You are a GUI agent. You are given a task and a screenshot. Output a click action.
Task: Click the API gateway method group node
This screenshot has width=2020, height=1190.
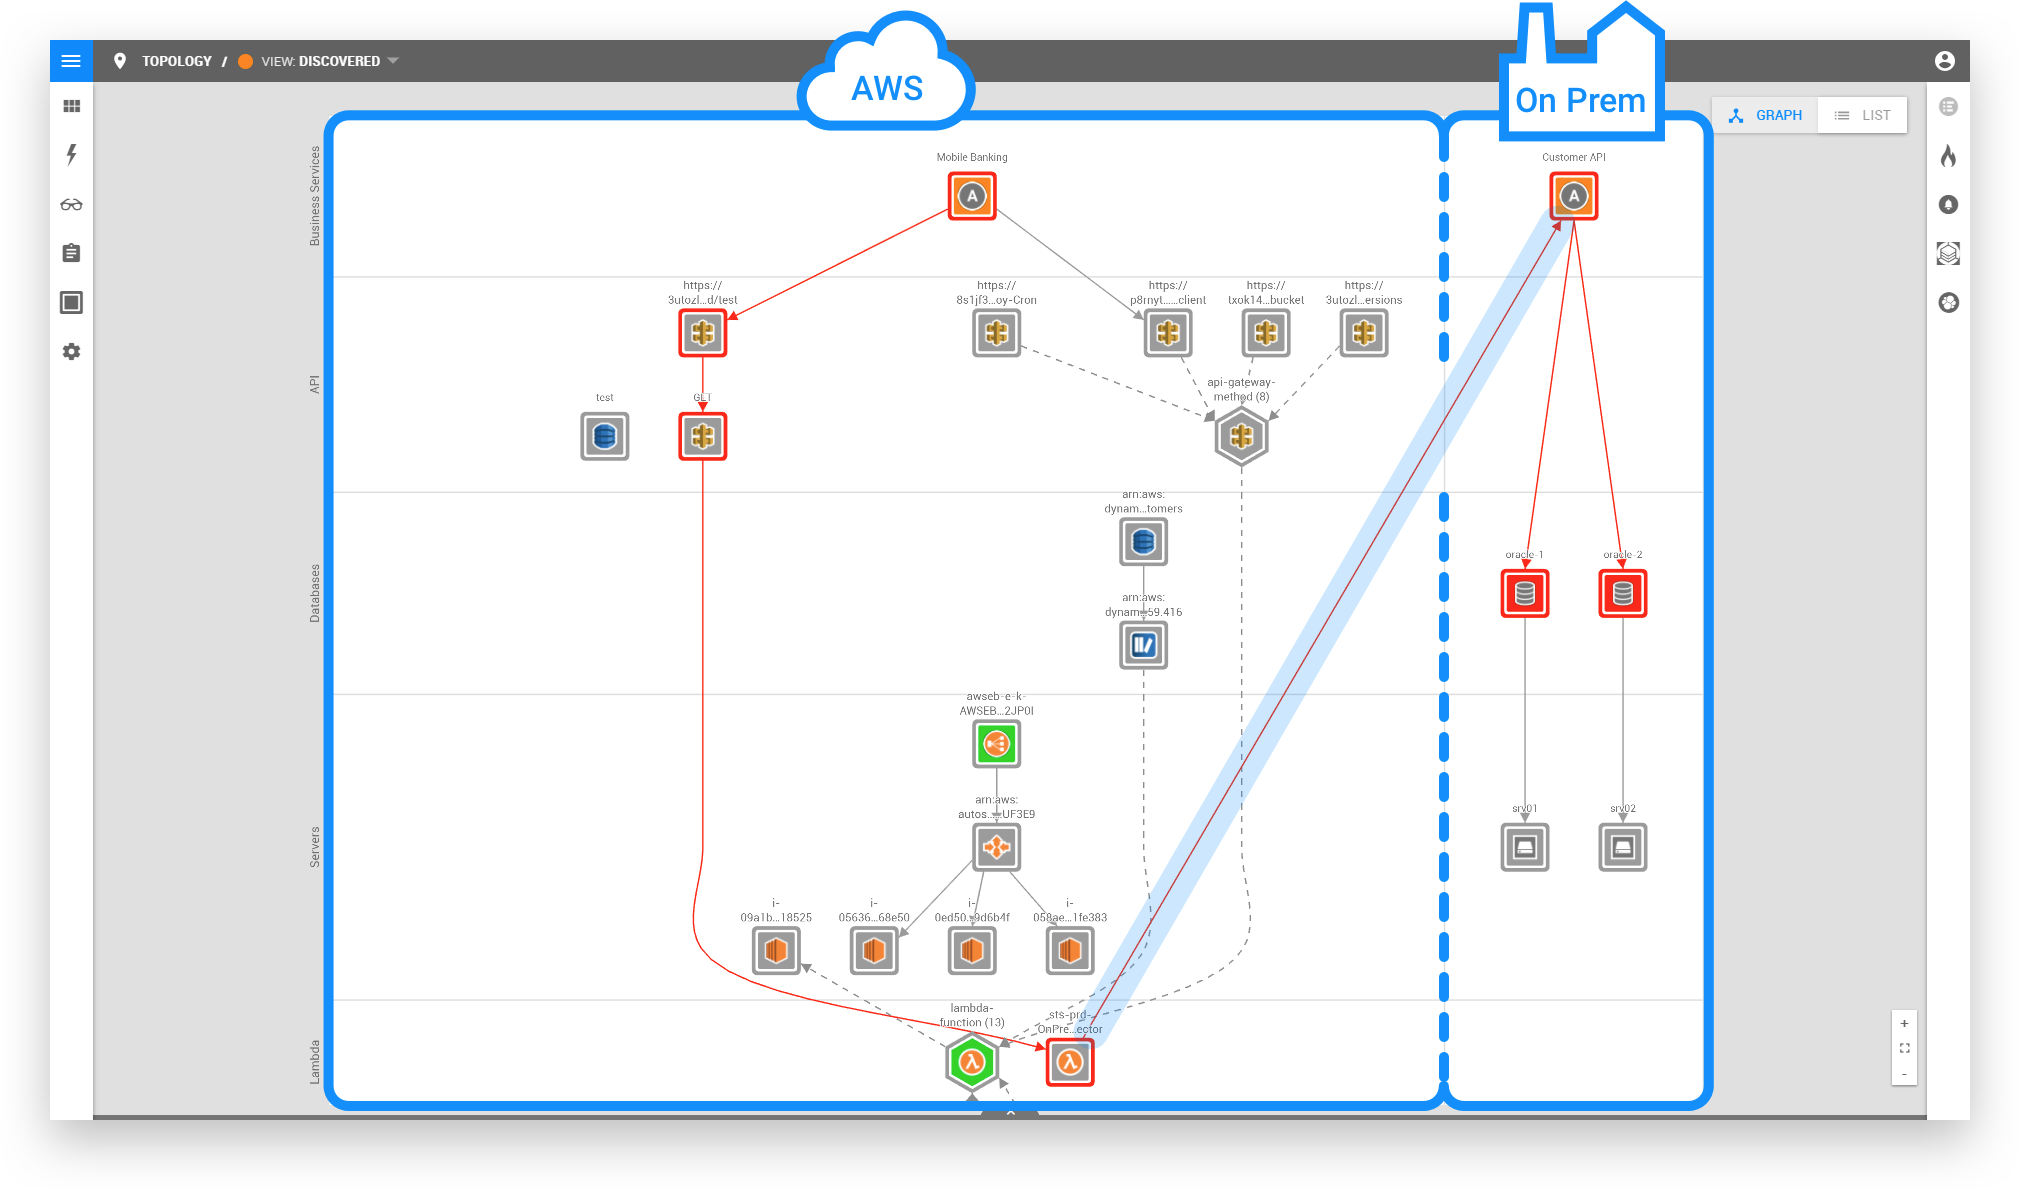tap(1241, 436)
